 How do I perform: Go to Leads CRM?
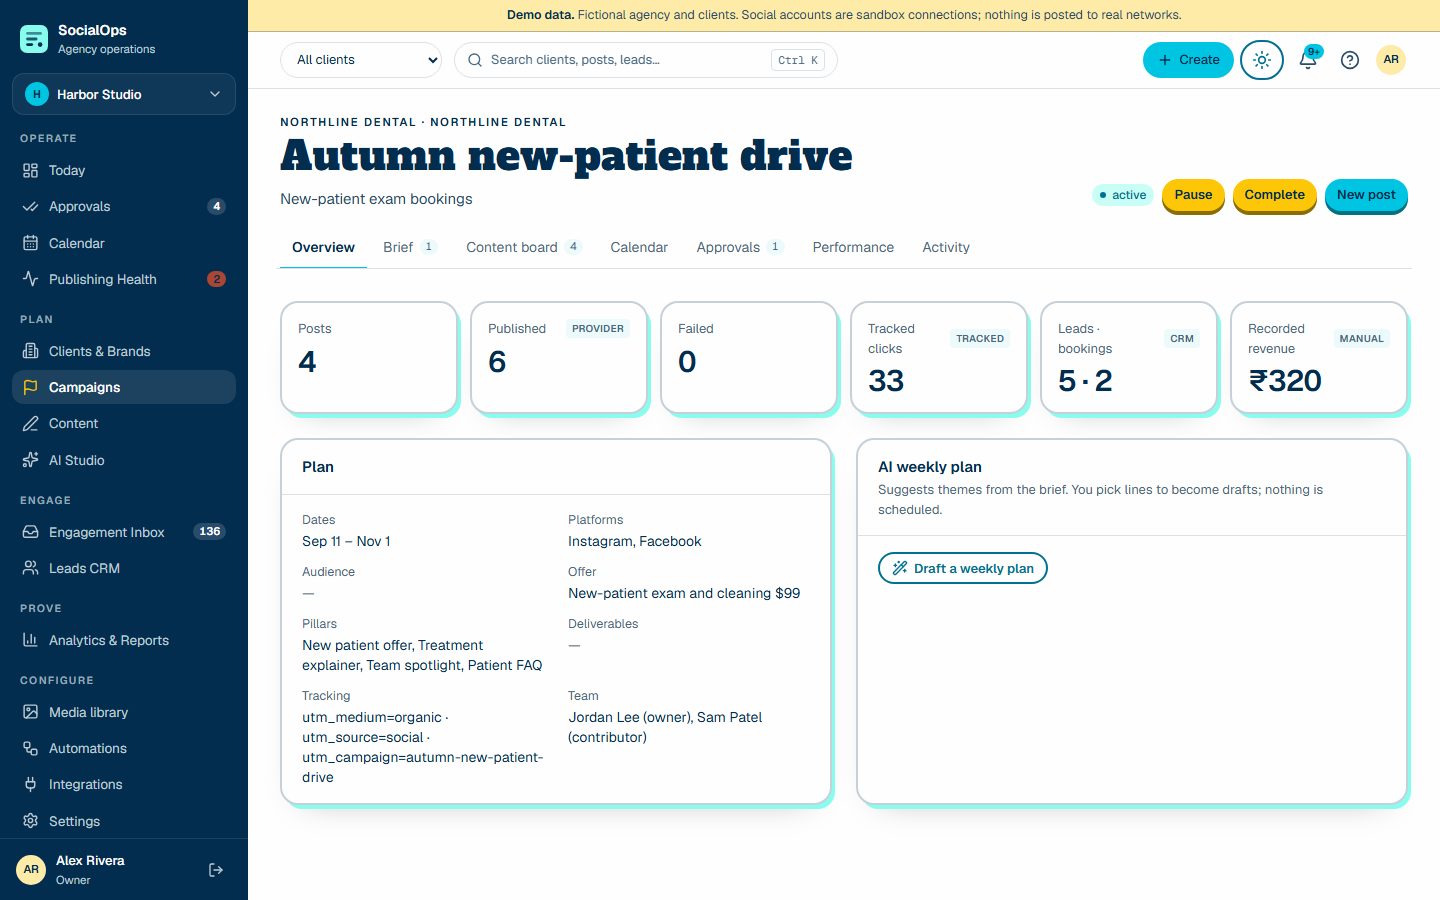coord(124,568)
